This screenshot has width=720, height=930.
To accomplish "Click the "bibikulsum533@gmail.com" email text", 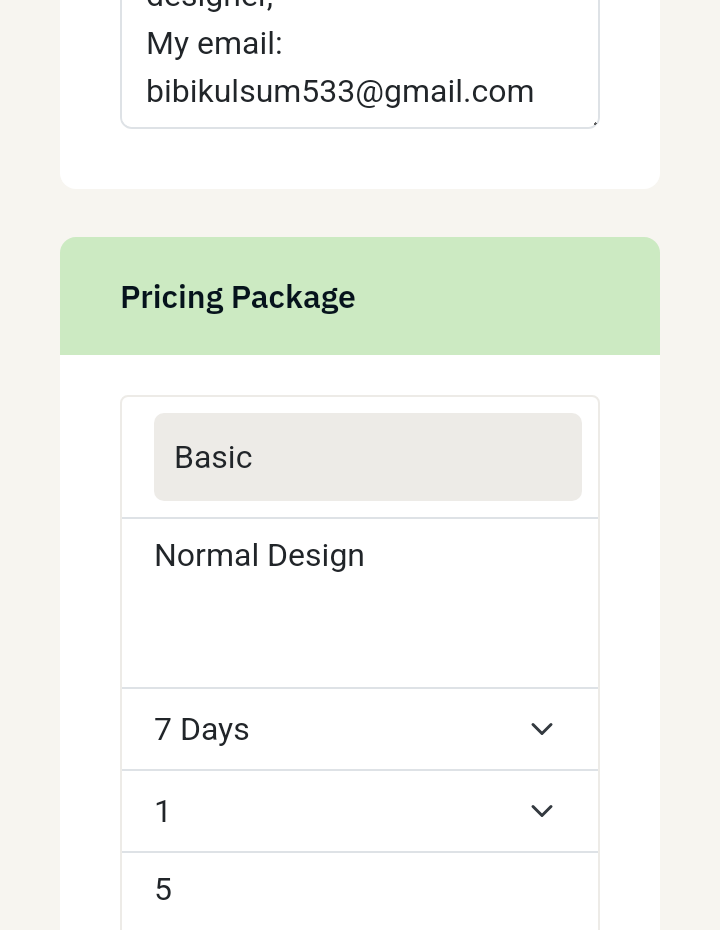I will [x=340, y=91].
